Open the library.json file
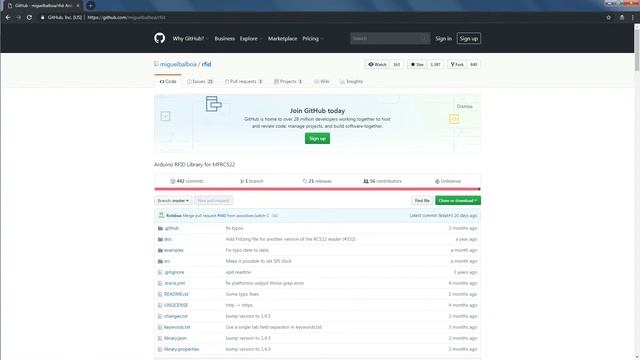 175,338
